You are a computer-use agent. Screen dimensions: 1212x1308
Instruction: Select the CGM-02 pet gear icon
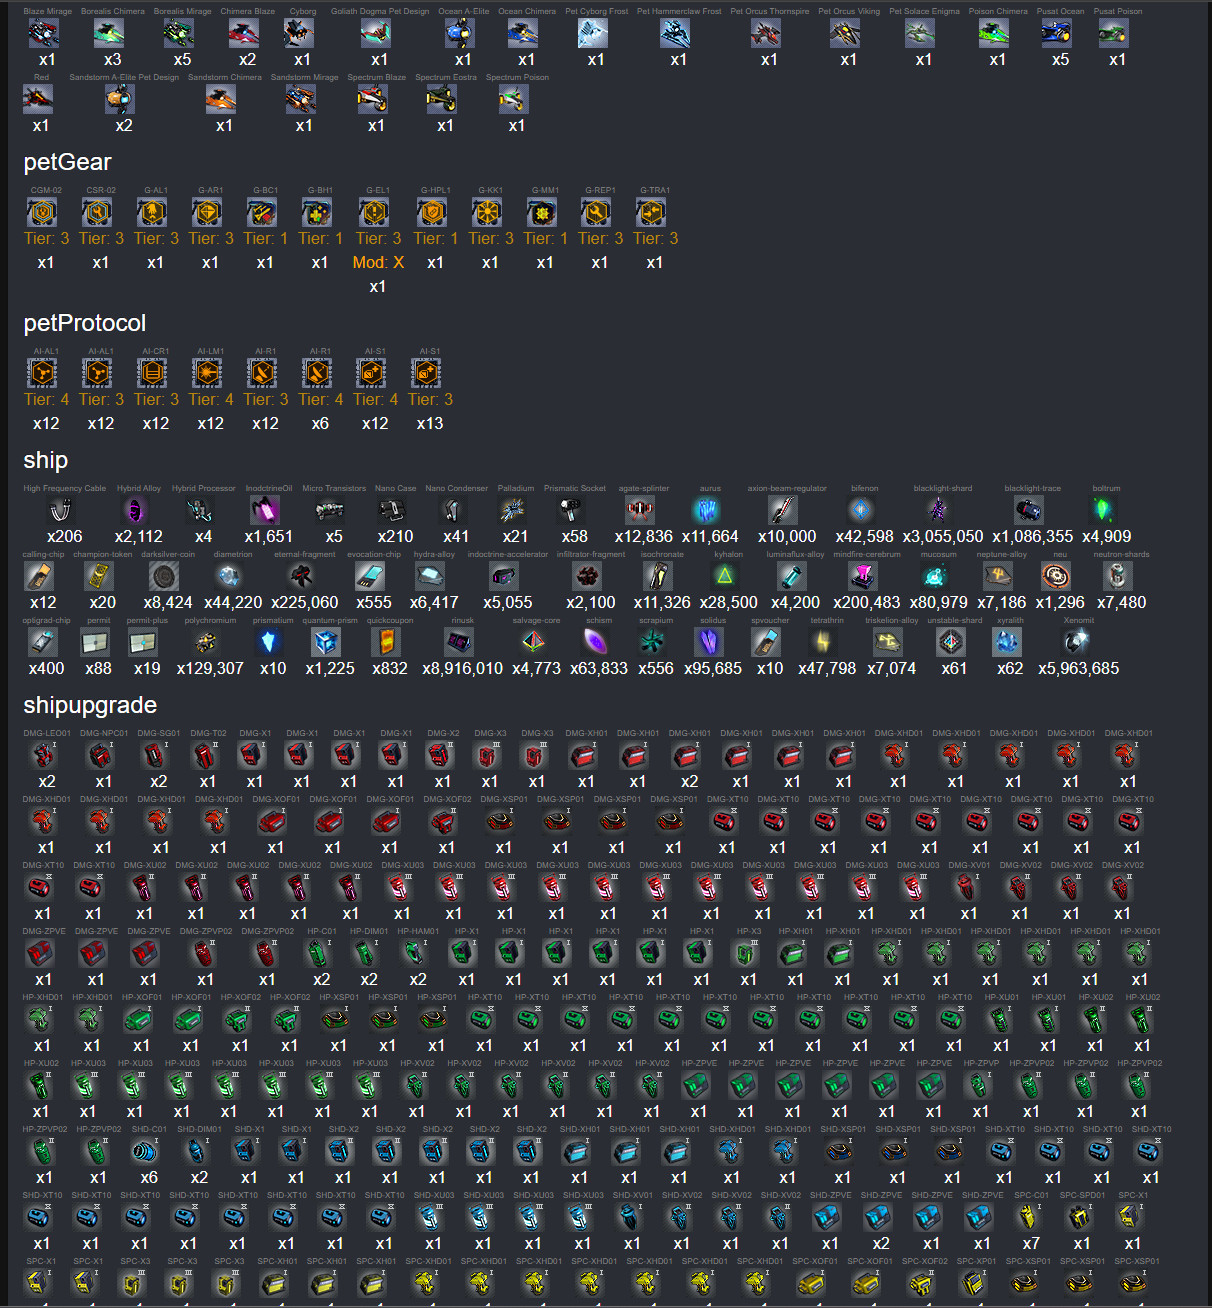tap(42, 212)
